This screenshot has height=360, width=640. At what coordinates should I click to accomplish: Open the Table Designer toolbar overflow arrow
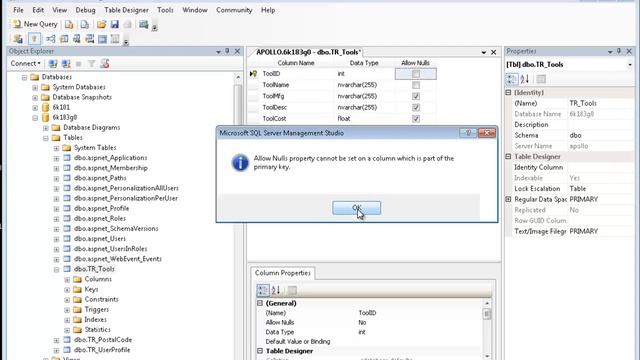126,42
